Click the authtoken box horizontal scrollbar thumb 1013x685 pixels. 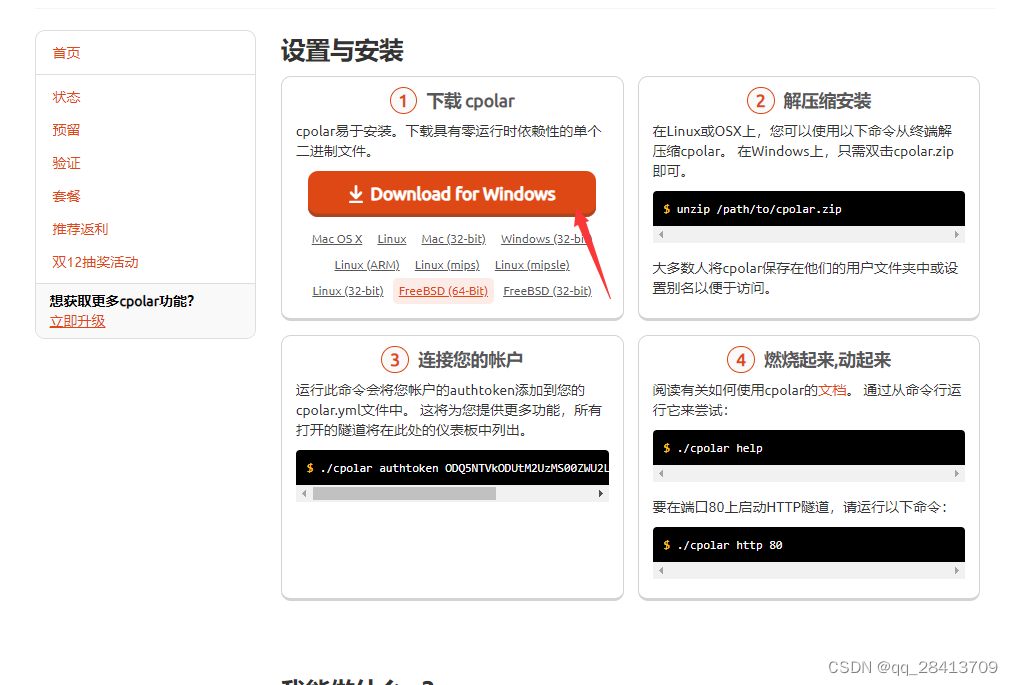pos(404,494)
